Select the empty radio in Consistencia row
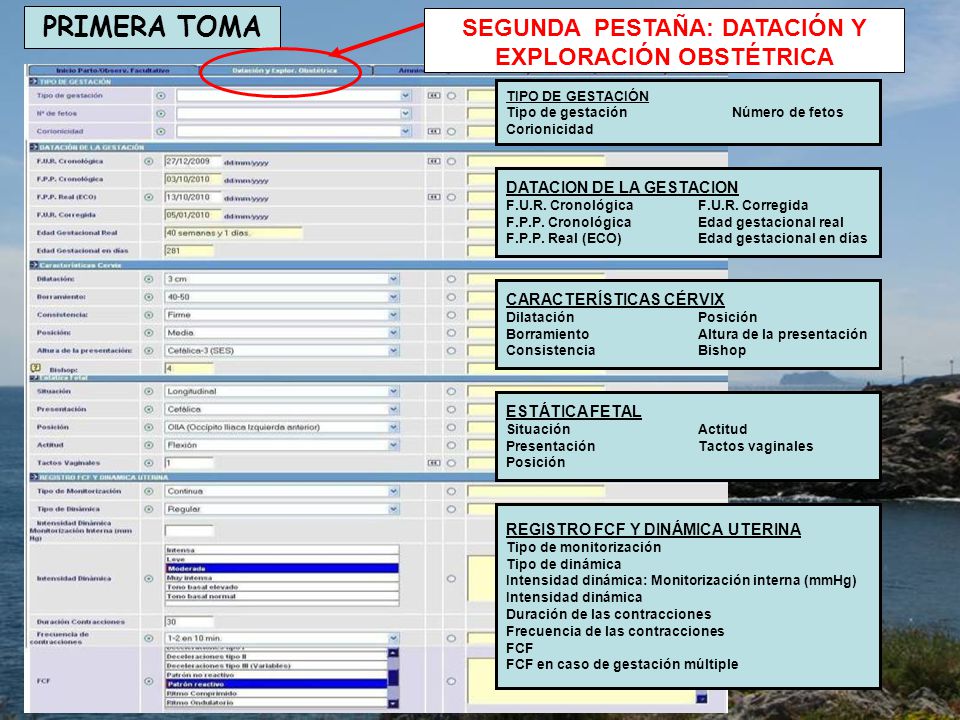Viewport: 960px width, 720px height. 451,315
